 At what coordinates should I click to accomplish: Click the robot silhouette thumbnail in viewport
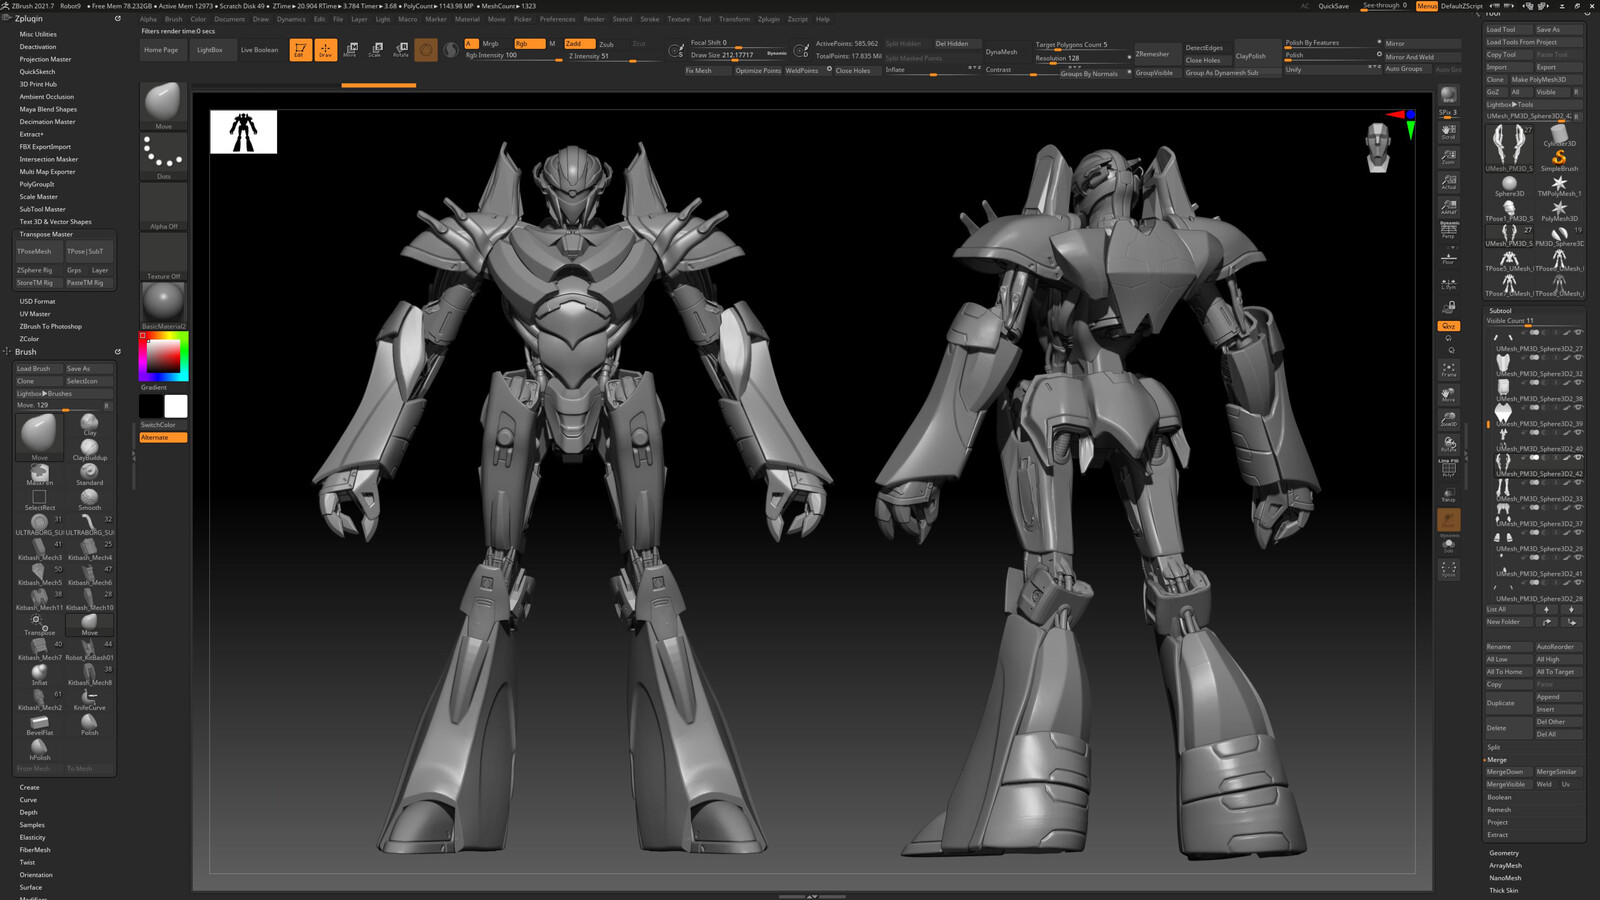point(243,132)
